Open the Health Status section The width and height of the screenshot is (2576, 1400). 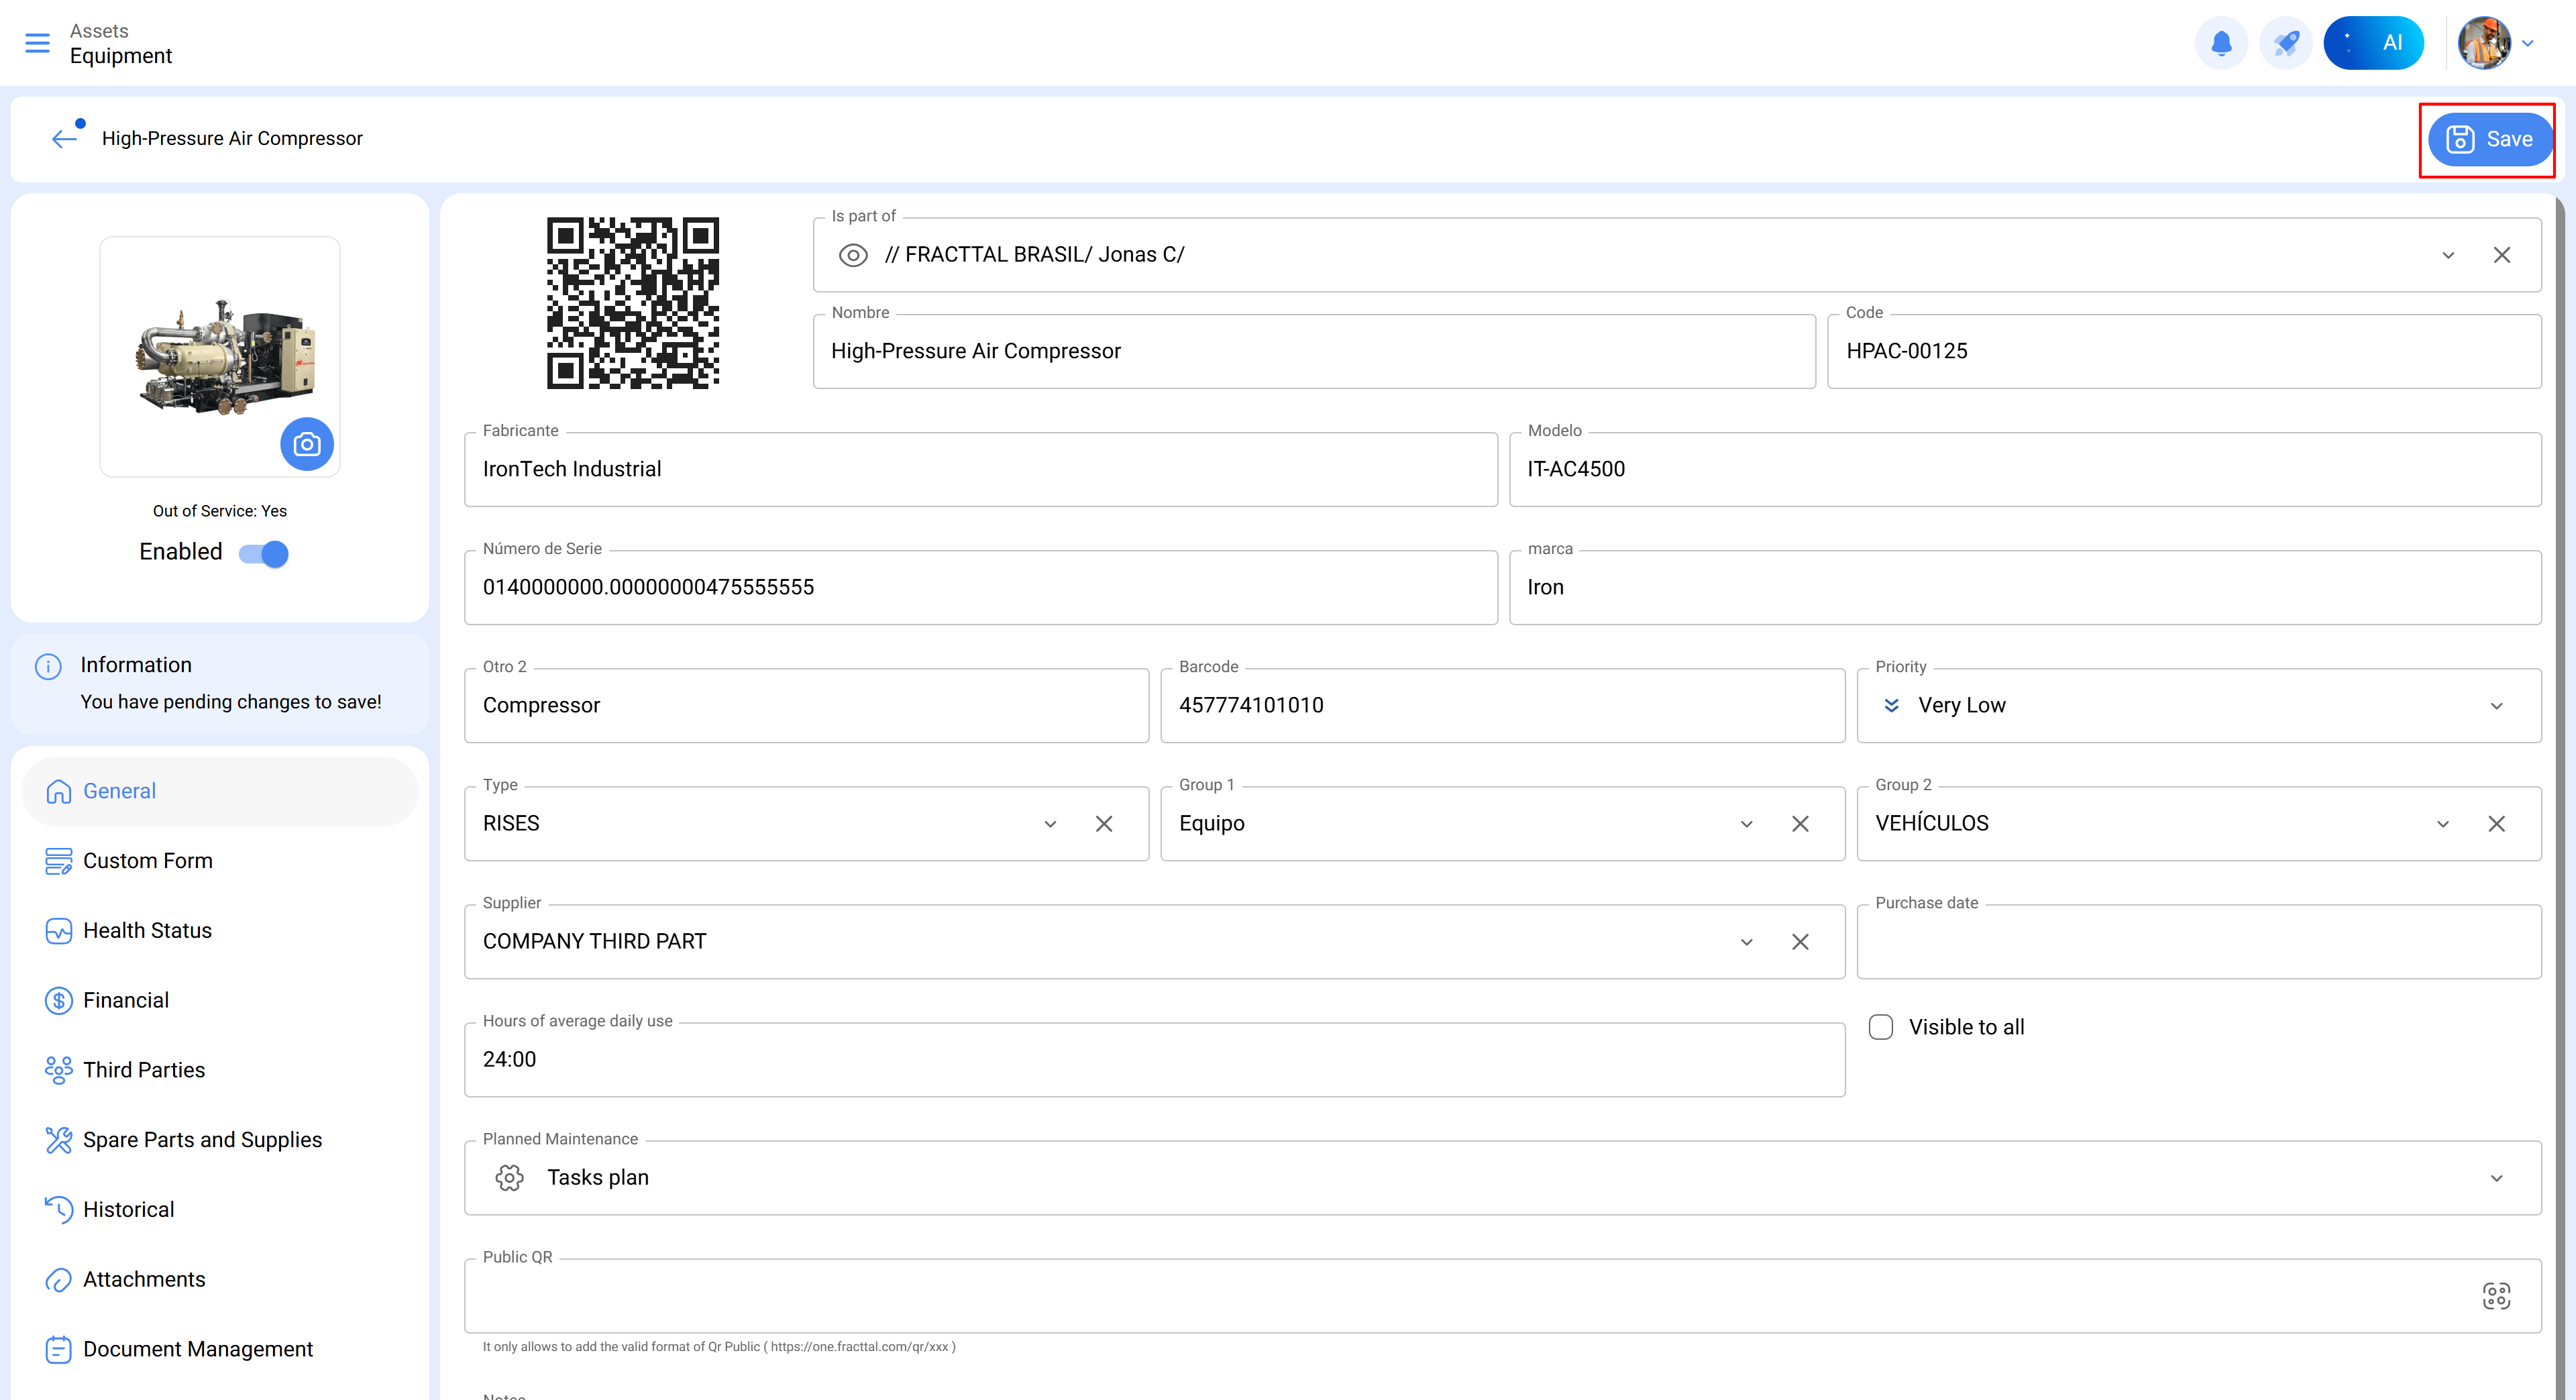click(x=147, y=930)
